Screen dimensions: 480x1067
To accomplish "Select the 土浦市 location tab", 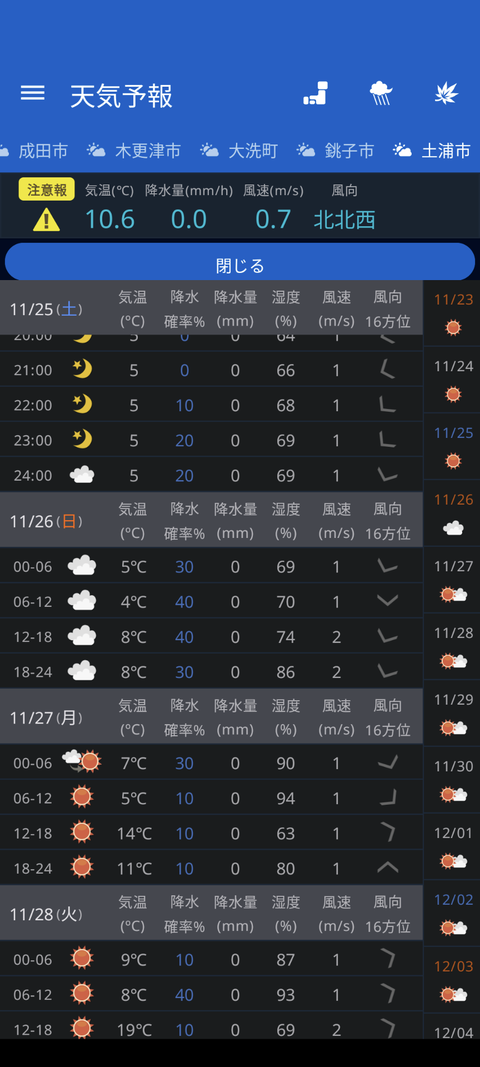I will coord(432,150).
